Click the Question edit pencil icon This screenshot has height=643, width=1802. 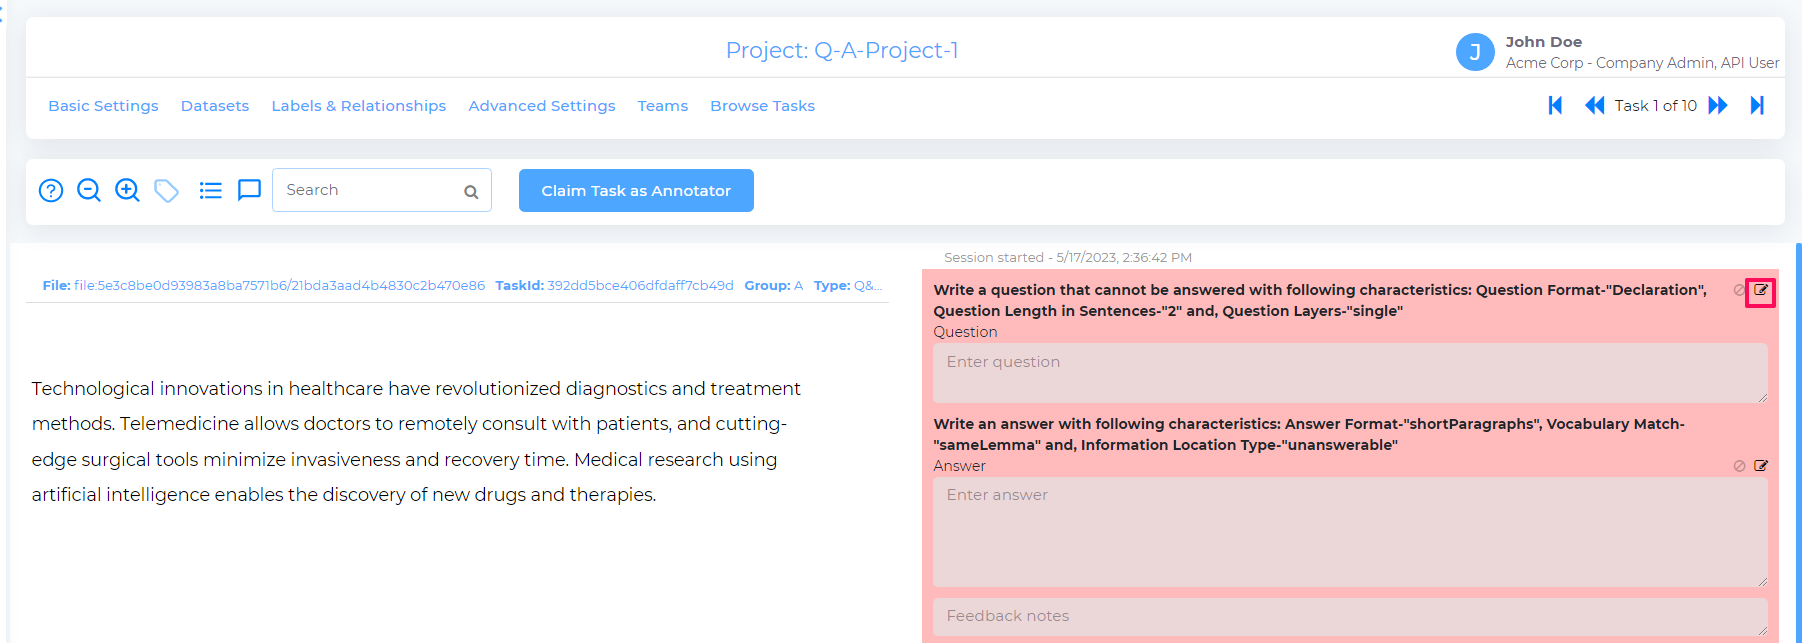point(1761,290)
